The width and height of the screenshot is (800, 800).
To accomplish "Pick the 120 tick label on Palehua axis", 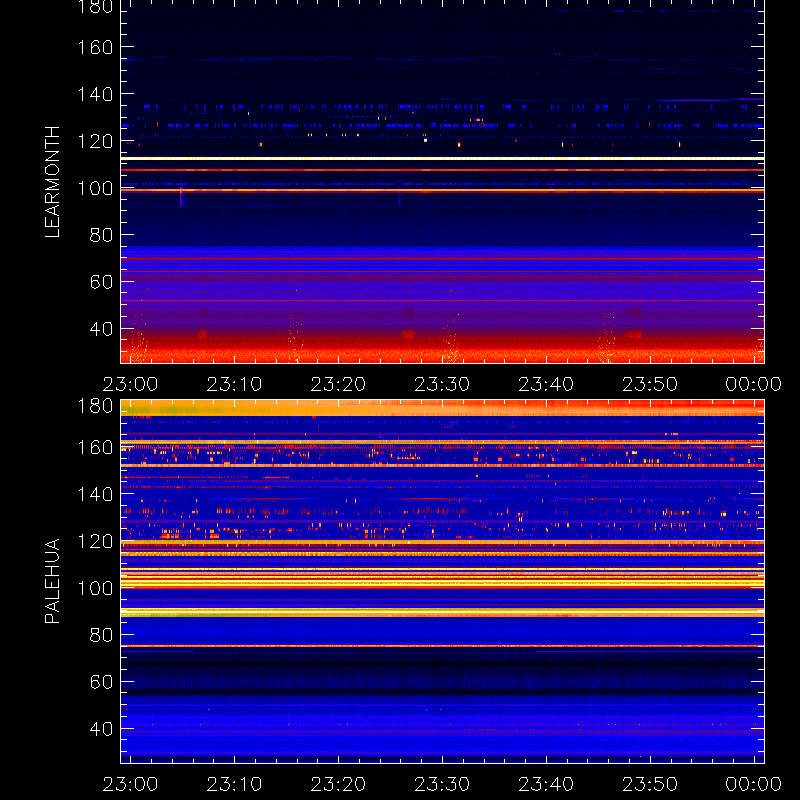I will pyautogui.click(x=95, y=541).
